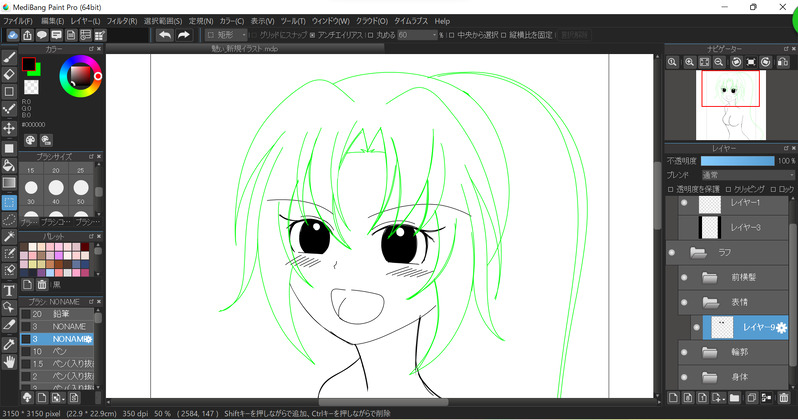Toggle アンチエイリアス checkbox
The image size is (798, 420).
pos(312,35)
